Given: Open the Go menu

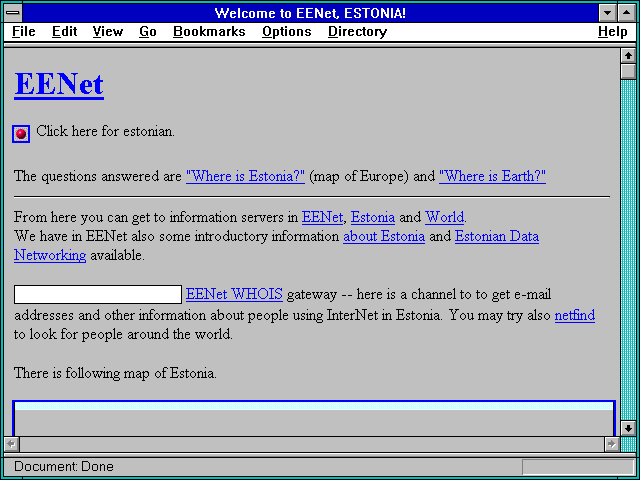Looking at the screenshot, I should tap(148, 32).
